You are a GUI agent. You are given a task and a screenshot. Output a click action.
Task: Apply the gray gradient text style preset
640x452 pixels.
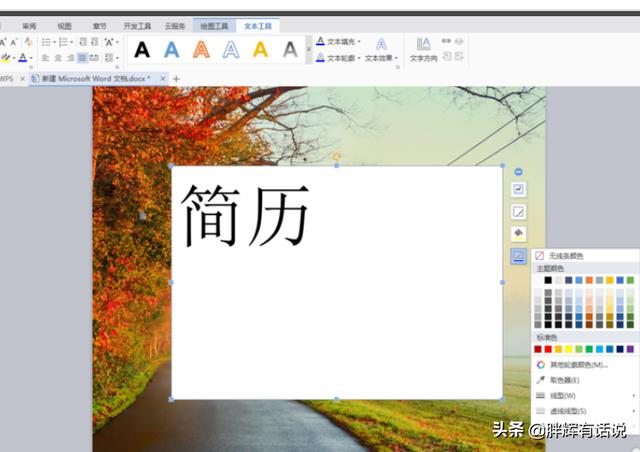[290, 50]
